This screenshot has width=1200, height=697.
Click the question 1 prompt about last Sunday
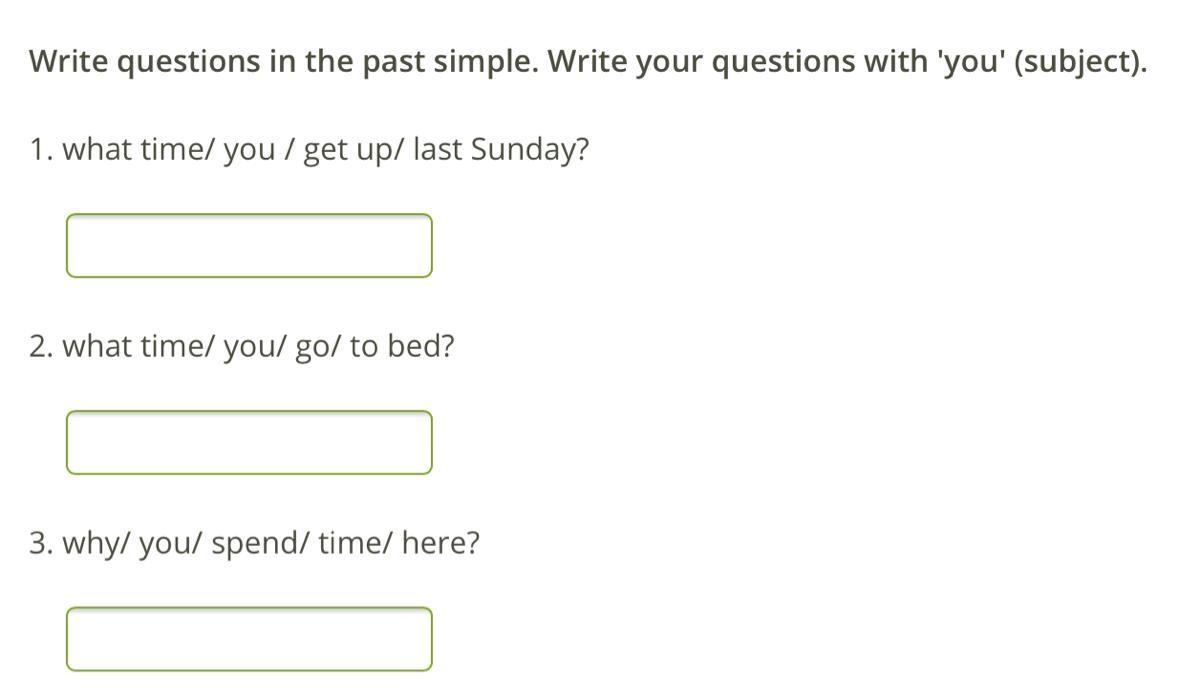(x=309, y=150)
